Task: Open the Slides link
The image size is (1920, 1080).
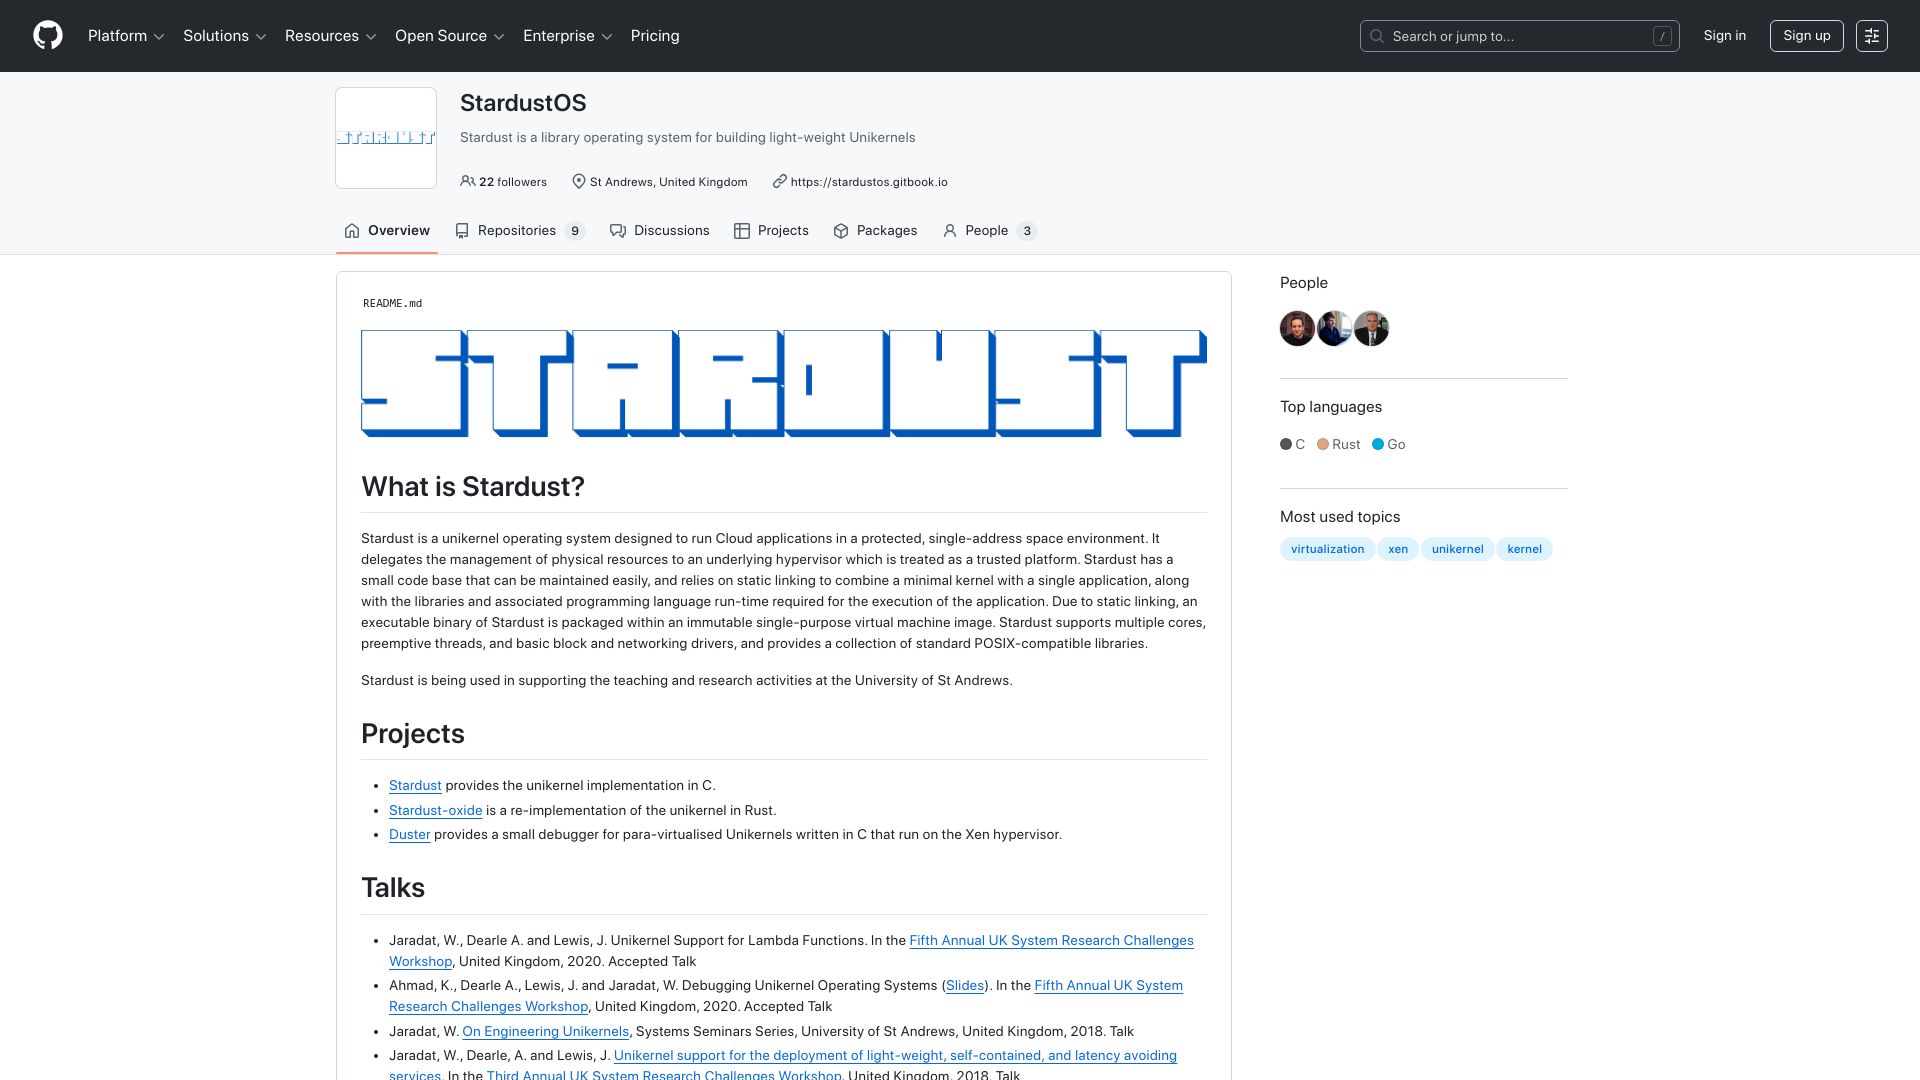Action: [964, 986]
